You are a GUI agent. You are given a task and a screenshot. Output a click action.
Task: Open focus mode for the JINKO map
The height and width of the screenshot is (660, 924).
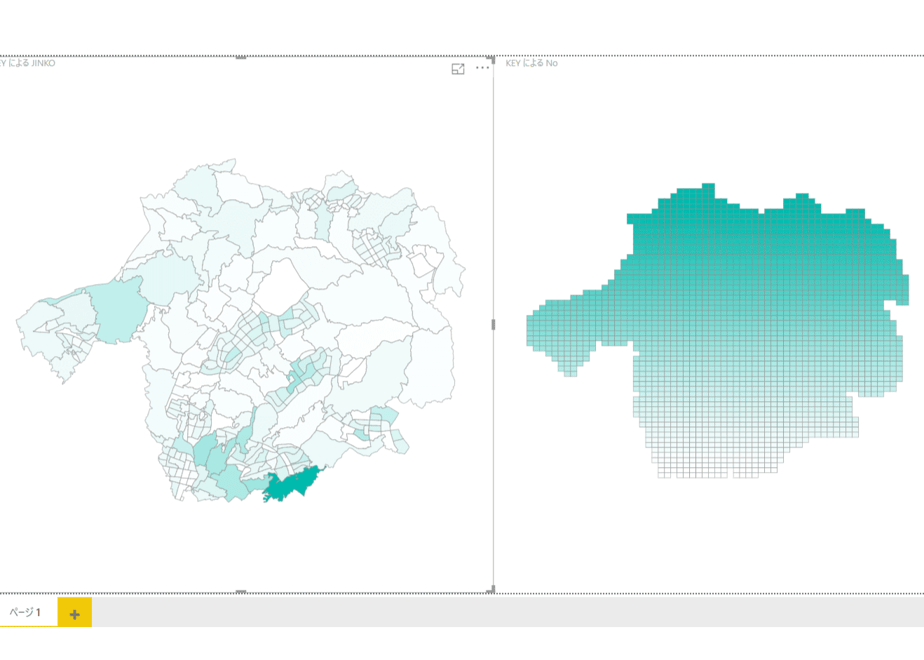458,69
